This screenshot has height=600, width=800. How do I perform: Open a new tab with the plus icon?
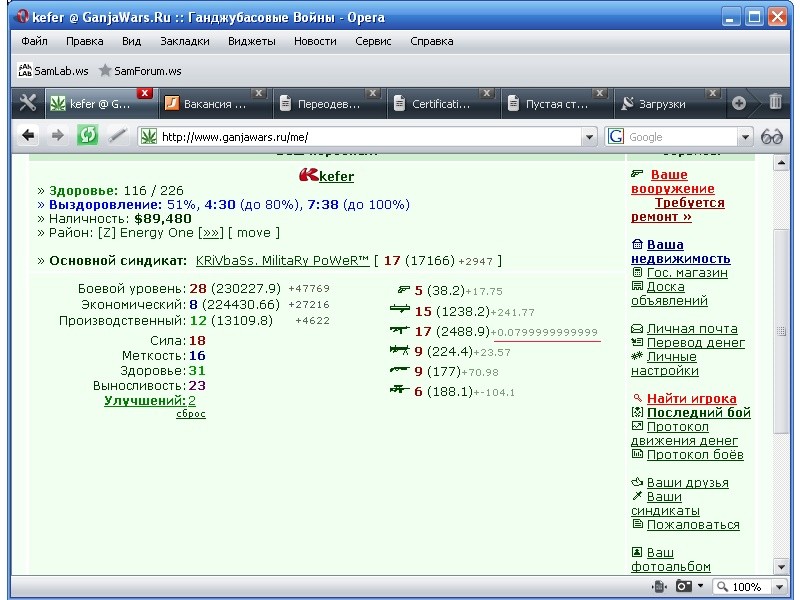738,104
